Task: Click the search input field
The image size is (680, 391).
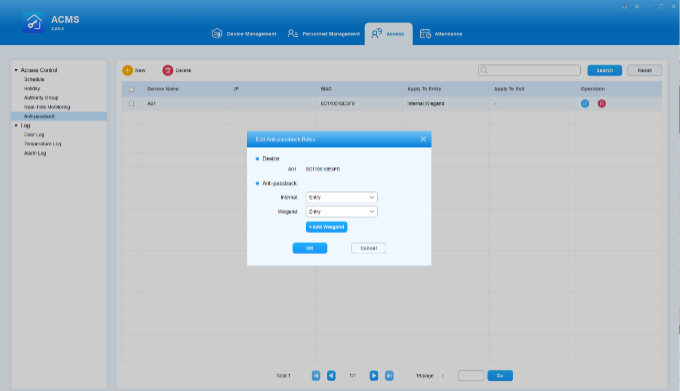Action: (x=530, y=70)
